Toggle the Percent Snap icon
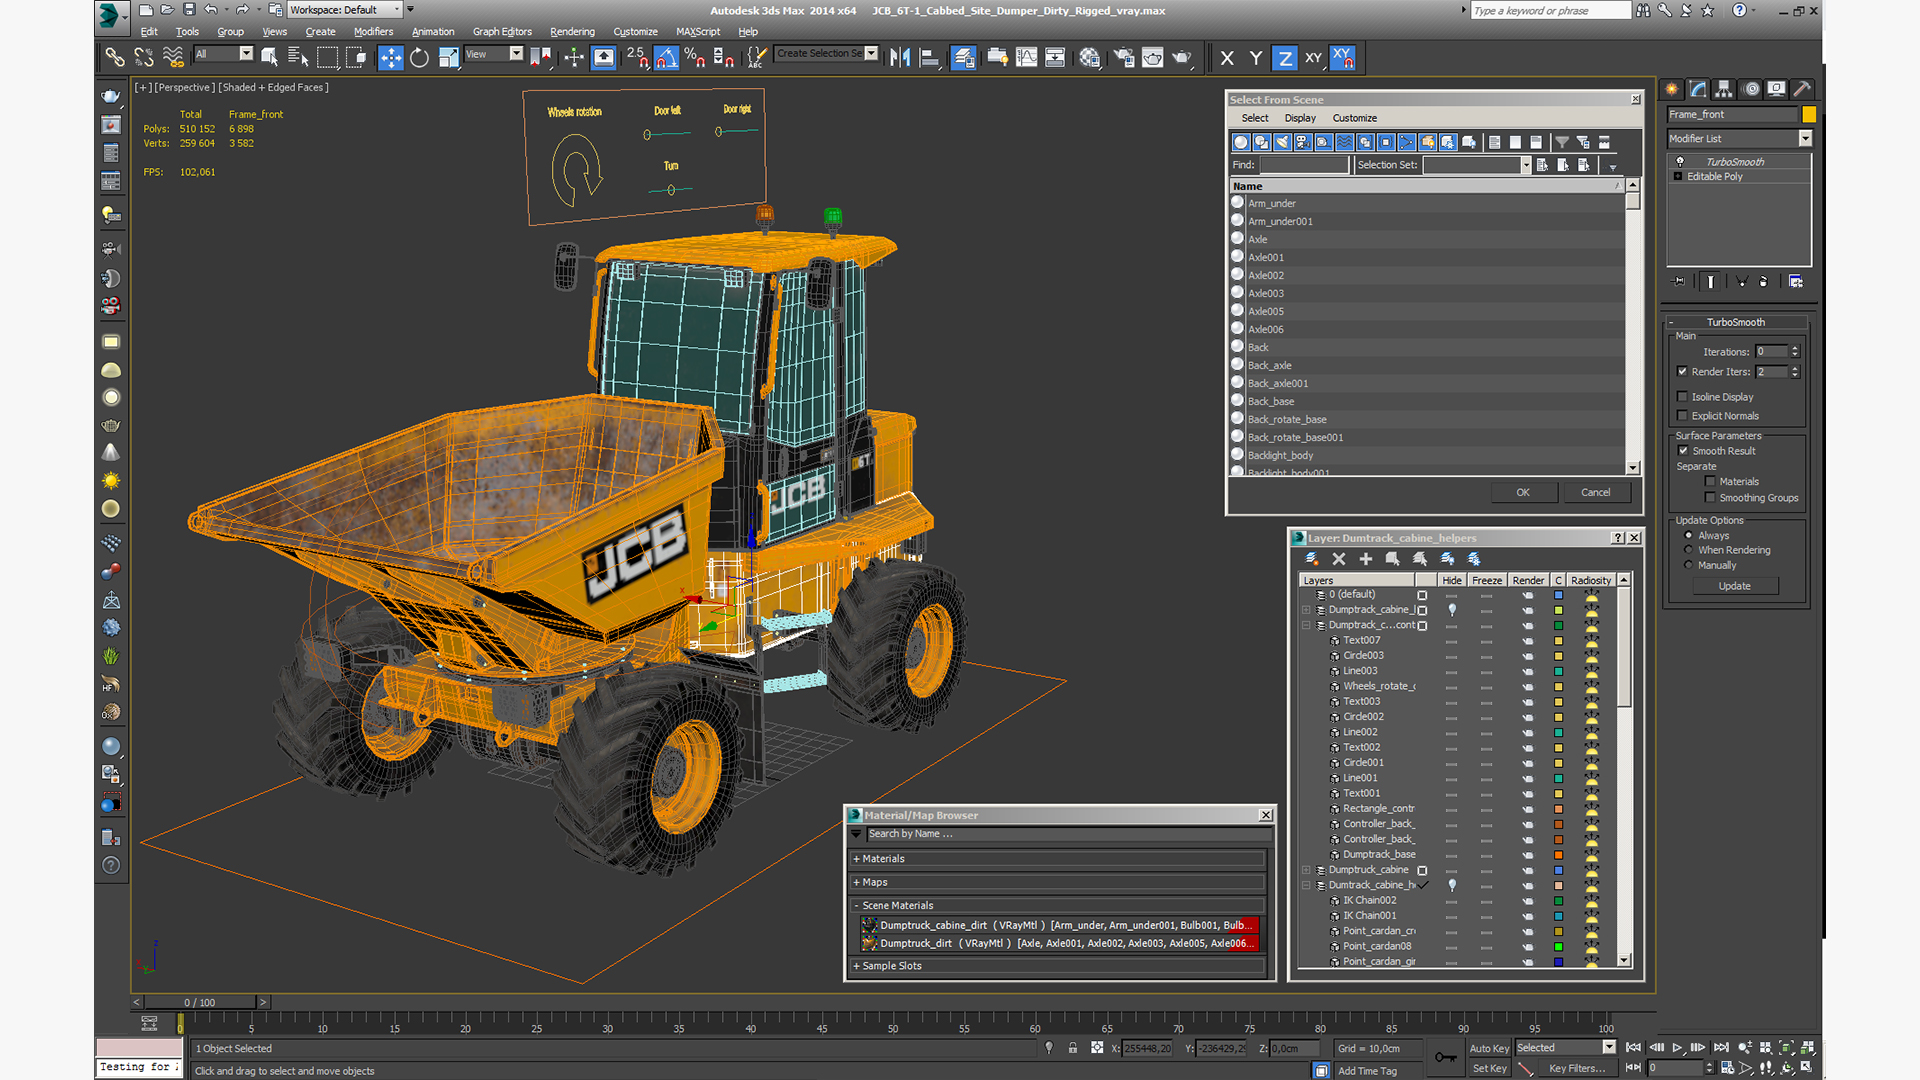 (695, 58)
